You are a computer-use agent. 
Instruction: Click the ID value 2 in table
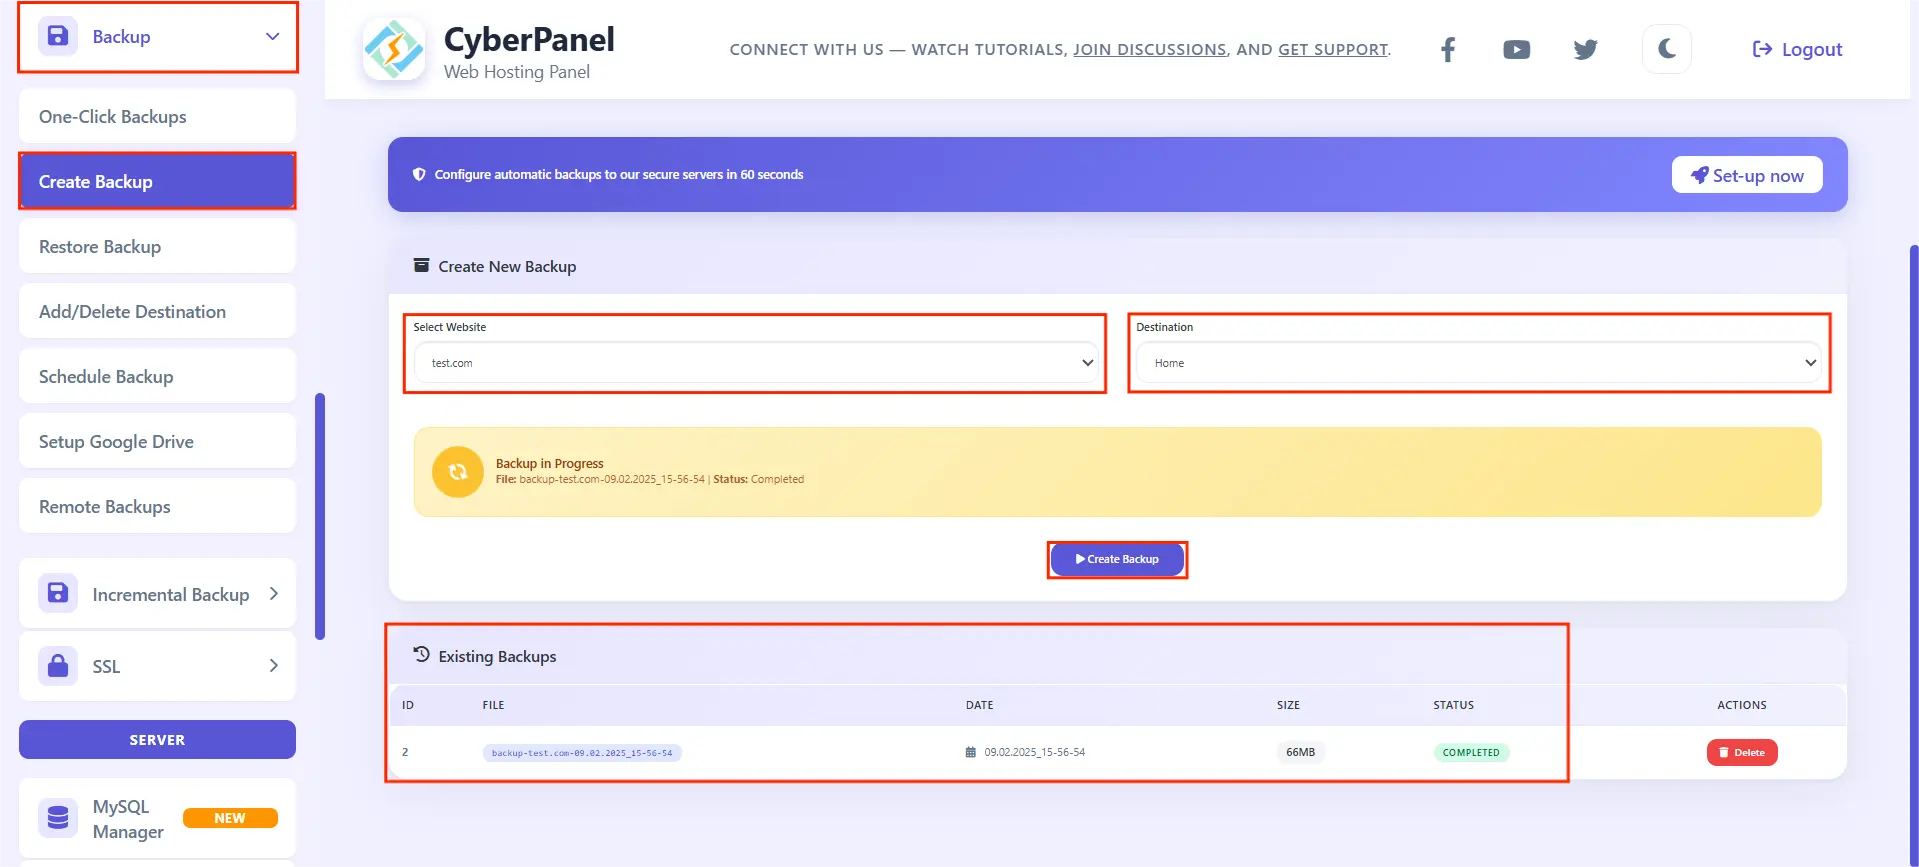coord(405,752)
